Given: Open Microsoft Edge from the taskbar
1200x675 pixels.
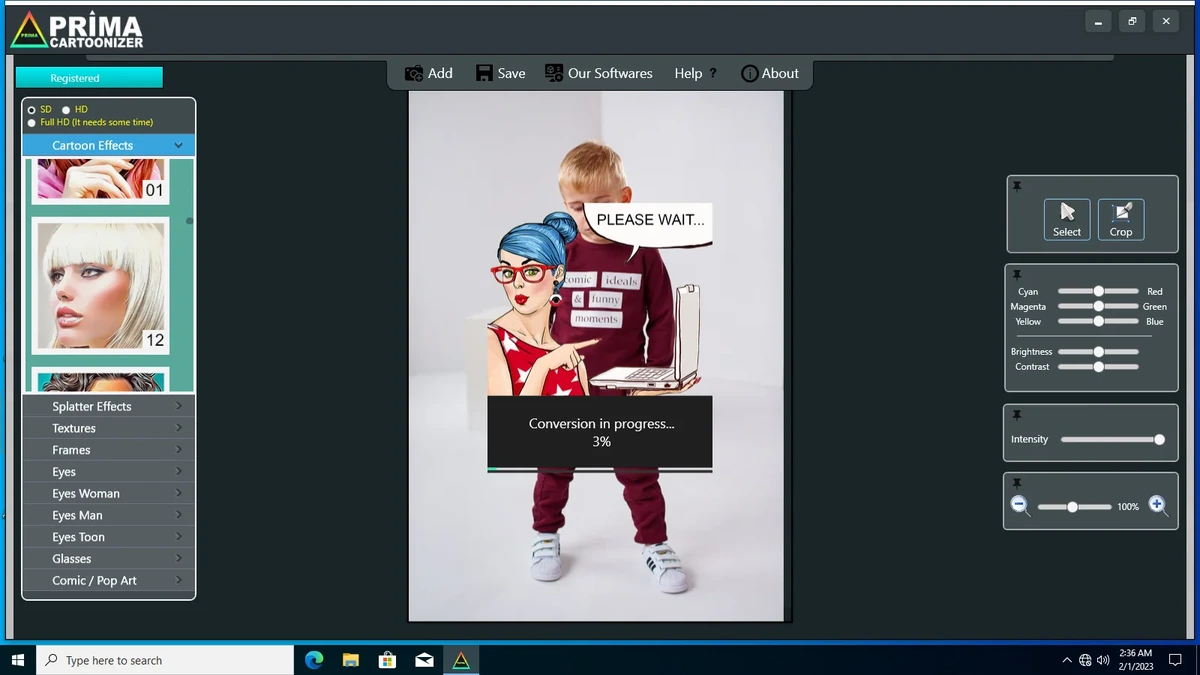Looking at the screenshot, I should click(314, 660).
